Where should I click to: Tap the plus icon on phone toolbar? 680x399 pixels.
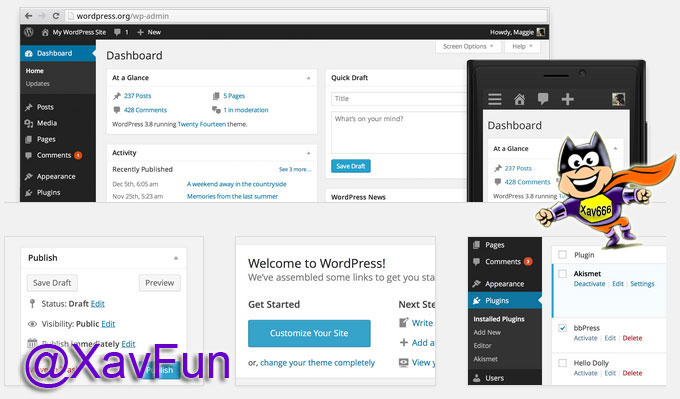point(567,99)
